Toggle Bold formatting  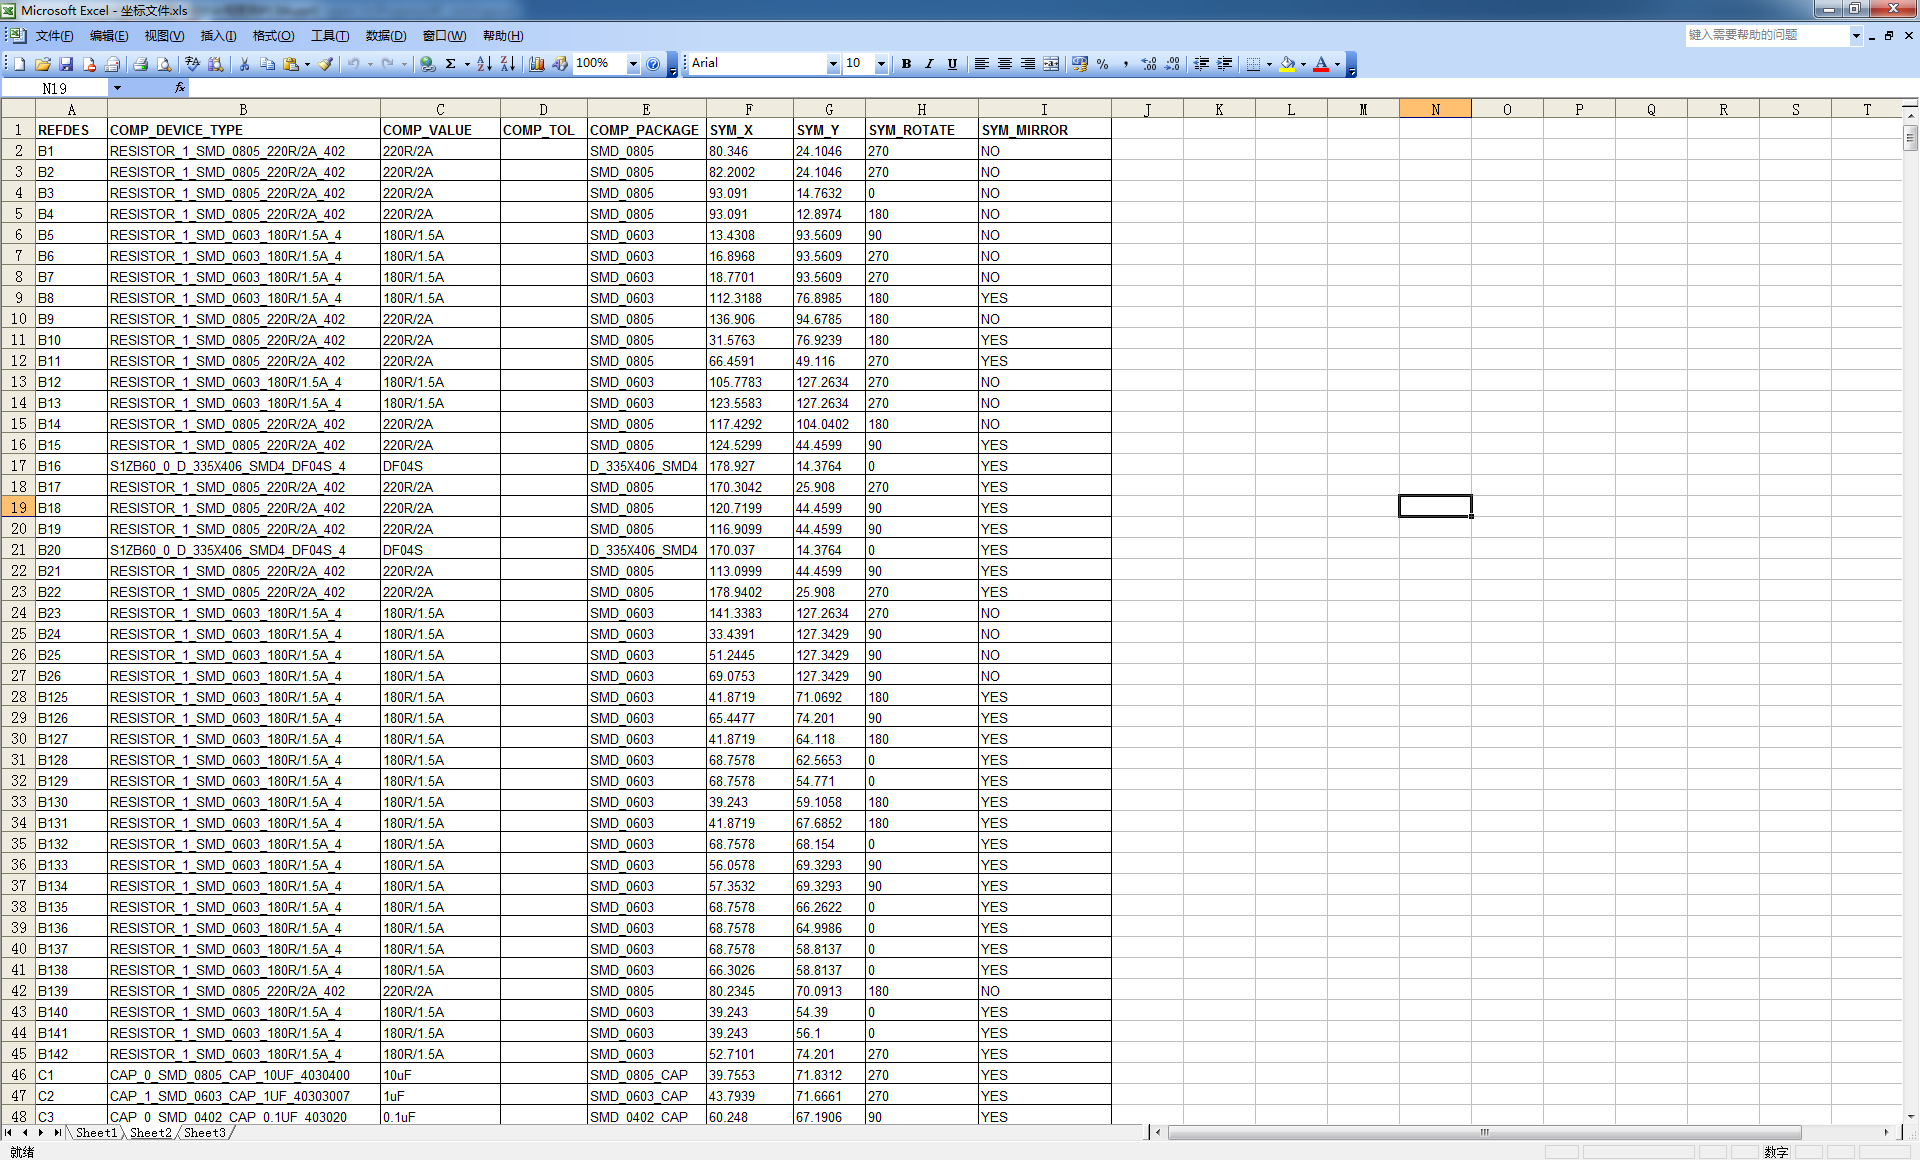906,64
